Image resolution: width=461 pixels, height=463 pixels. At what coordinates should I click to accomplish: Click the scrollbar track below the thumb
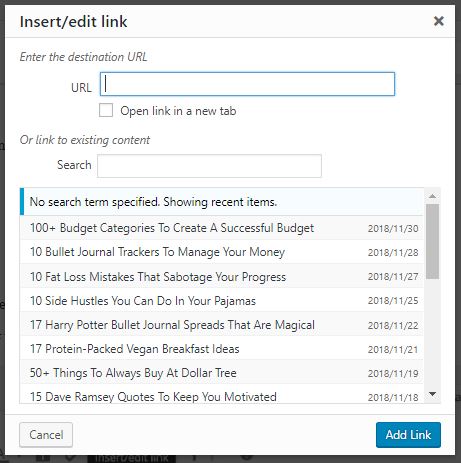(x=432, y=333)
